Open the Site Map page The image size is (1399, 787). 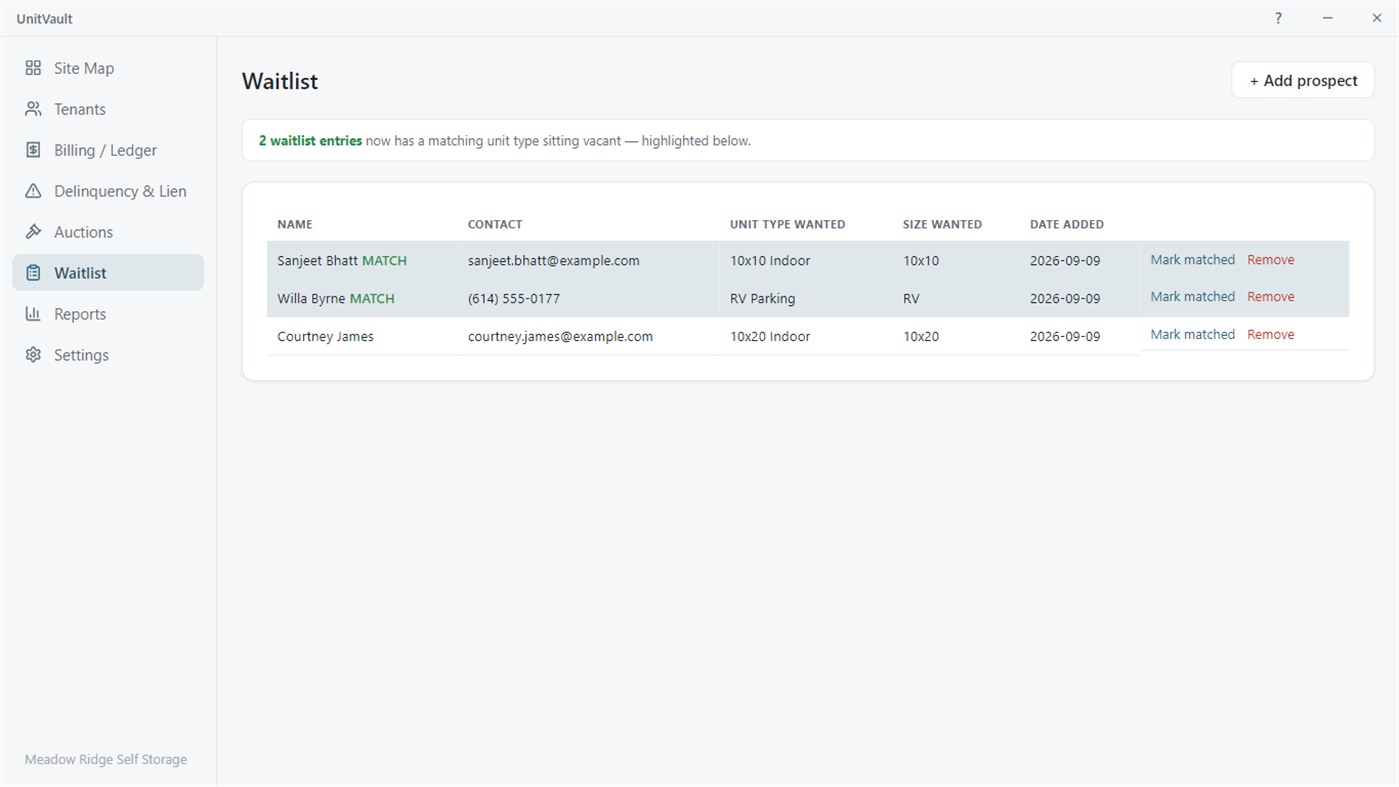pos(108,68)
